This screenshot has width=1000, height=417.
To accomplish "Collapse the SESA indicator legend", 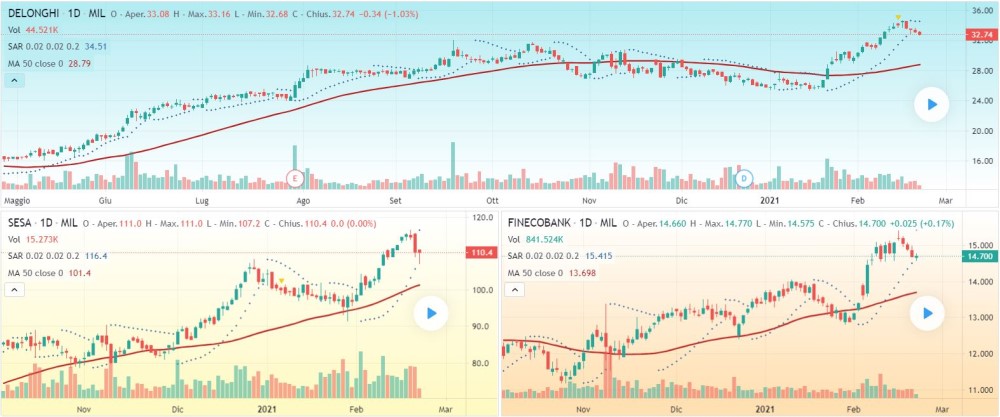I will (15, 290).
